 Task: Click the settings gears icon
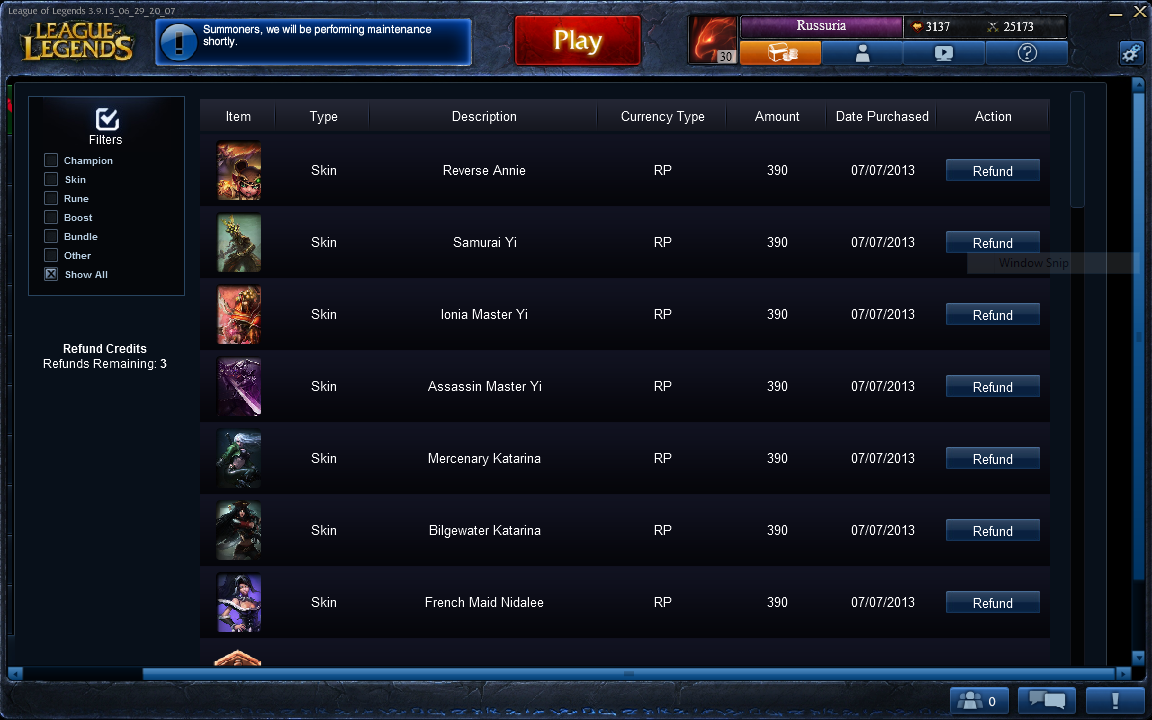click(1131, 53)
